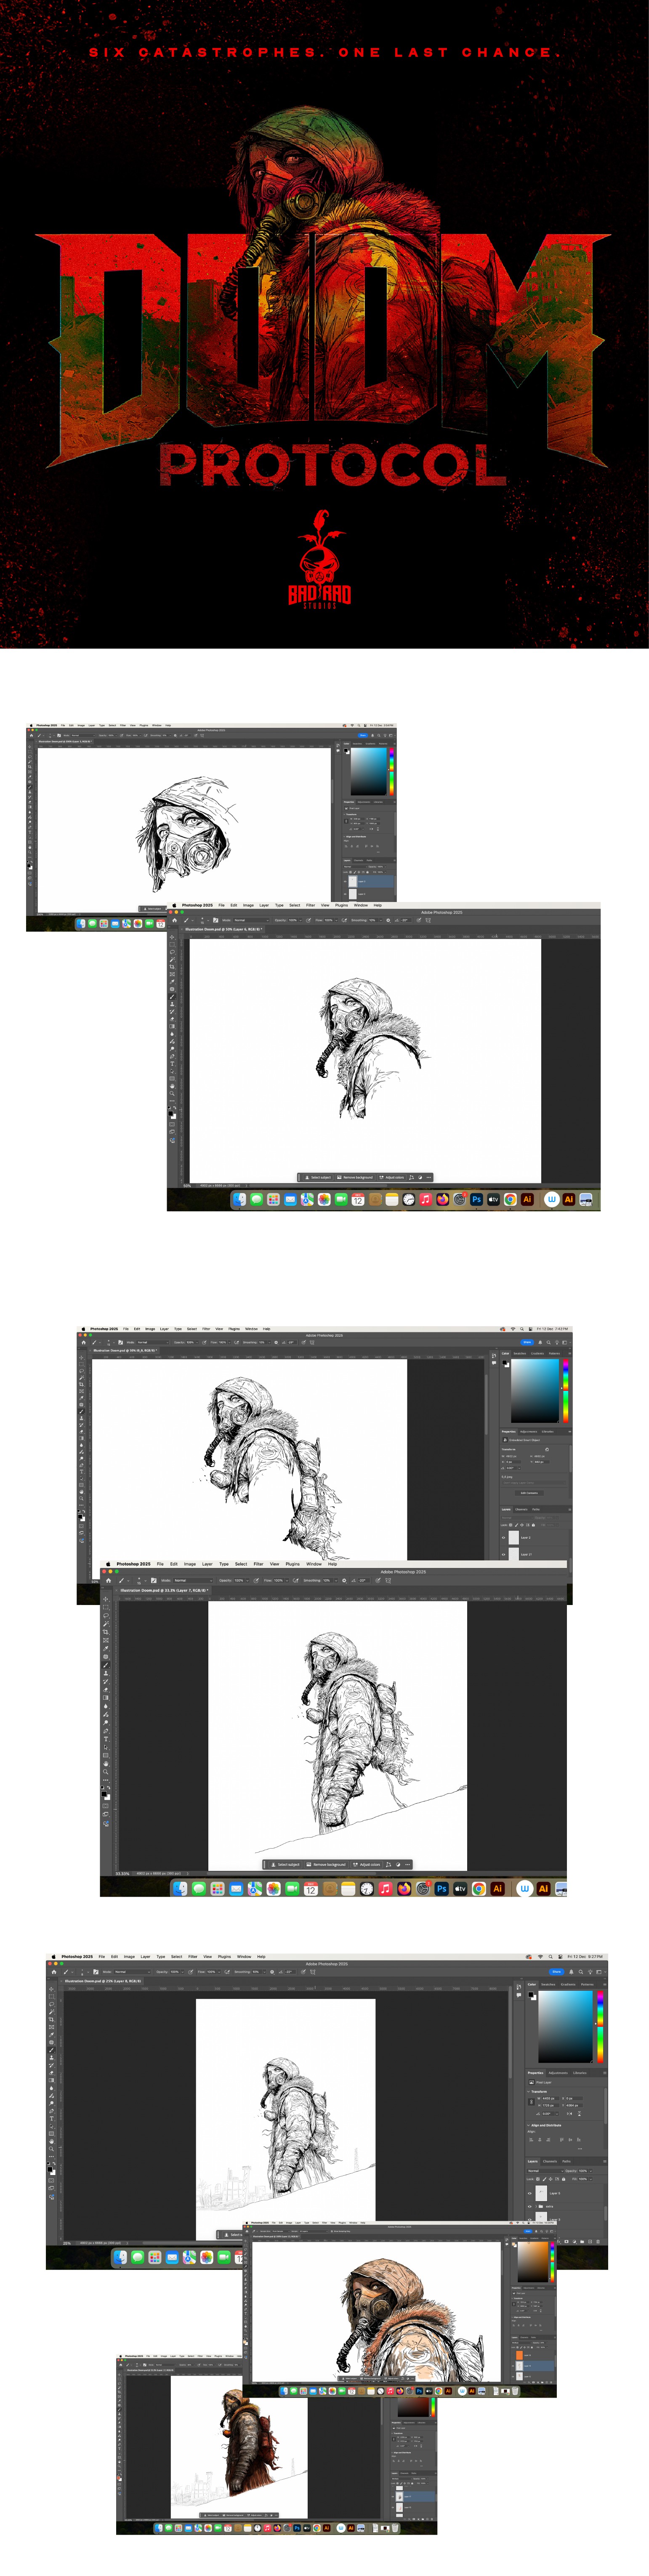Image resolution: width=649 pixels, height=2576 pixels.
Task: Hide Layer 8 using its eye icon
Action: (x=530, y=2193)
